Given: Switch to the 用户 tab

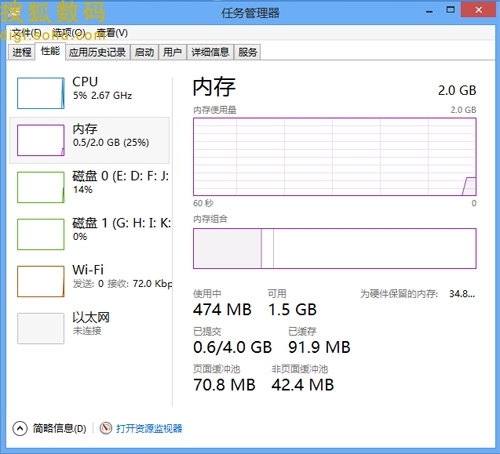Looking at the screenshot, I should [173, 52].
